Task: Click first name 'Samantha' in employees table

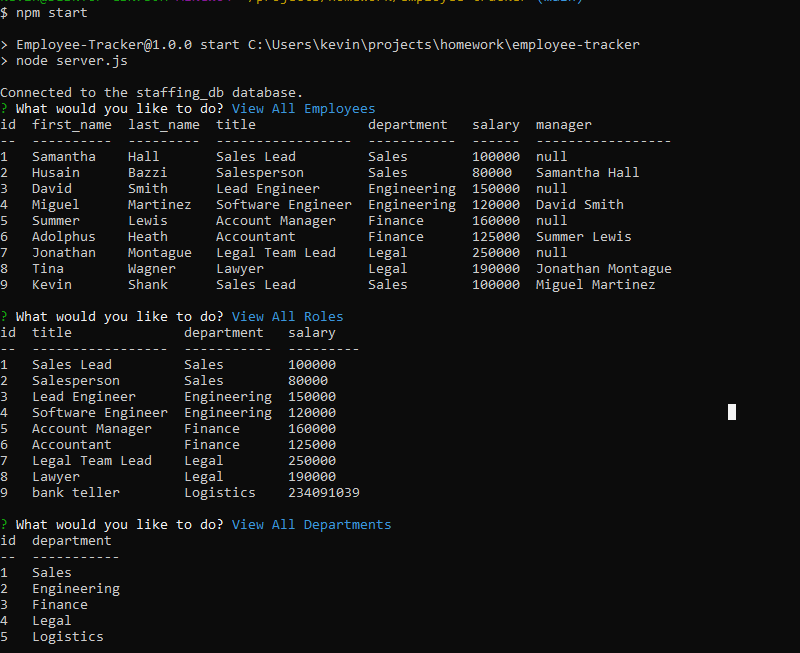Action: pyautogui.click(x=64, y=157)
